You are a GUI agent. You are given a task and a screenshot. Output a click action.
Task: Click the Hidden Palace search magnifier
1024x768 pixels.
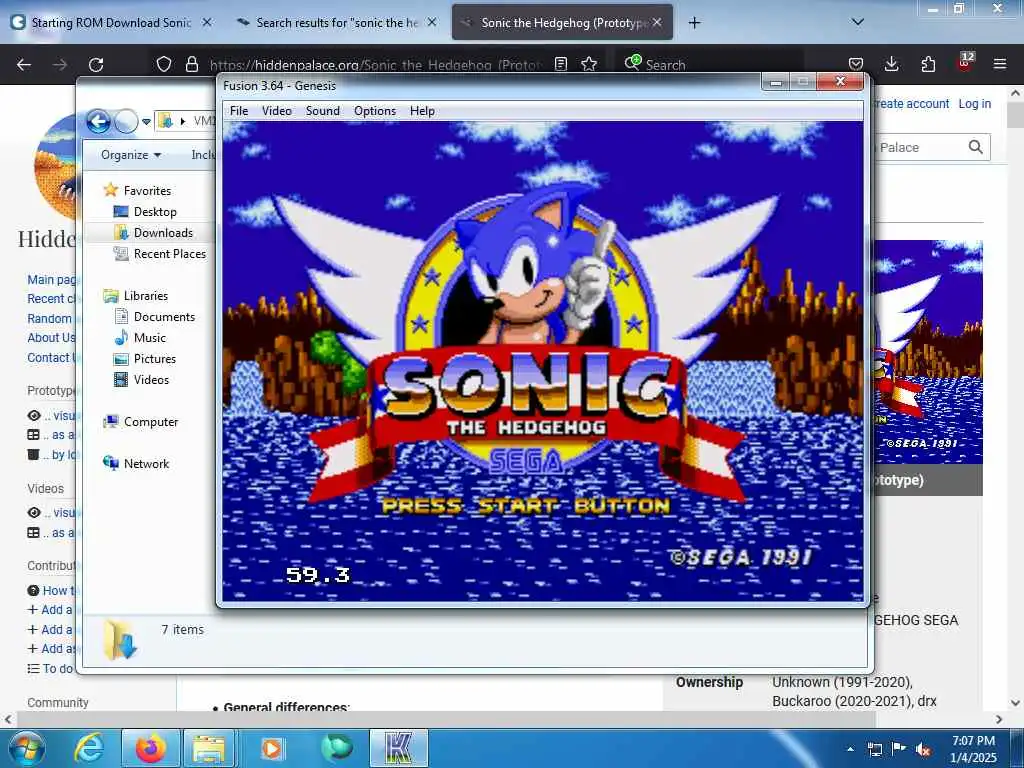tap(976, 147)
